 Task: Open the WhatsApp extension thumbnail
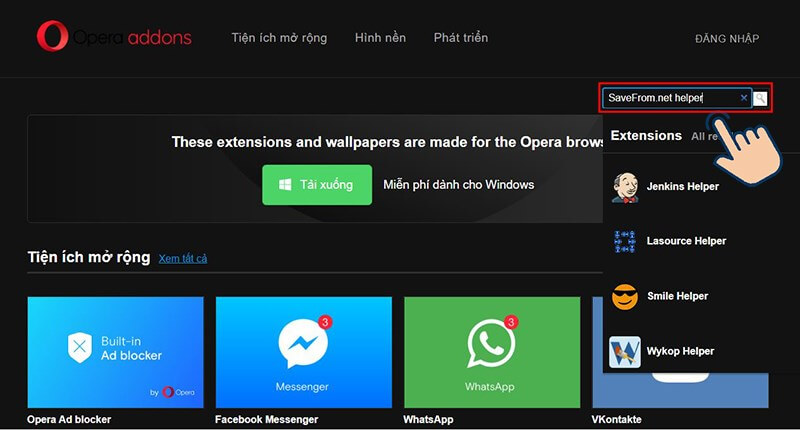[492, 352]
